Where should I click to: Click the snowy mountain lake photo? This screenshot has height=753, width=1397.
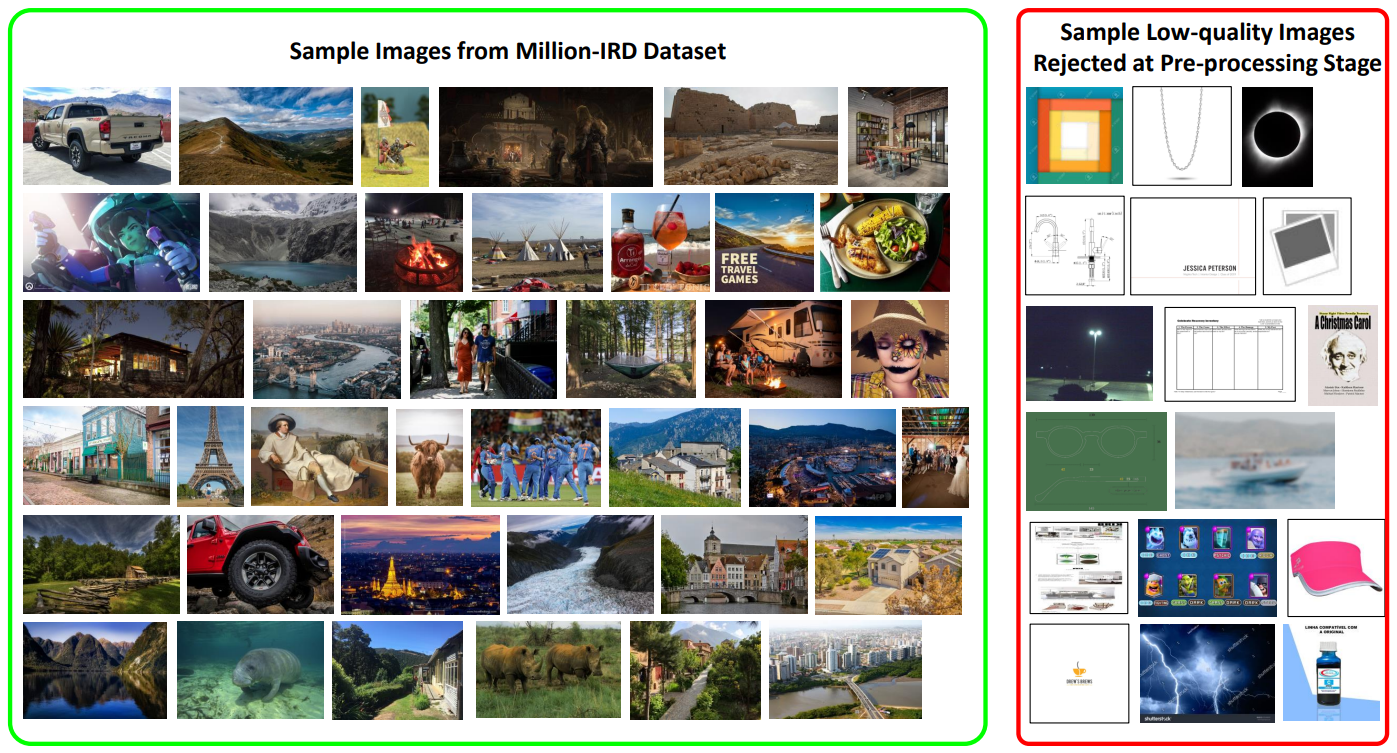(283, 242)
